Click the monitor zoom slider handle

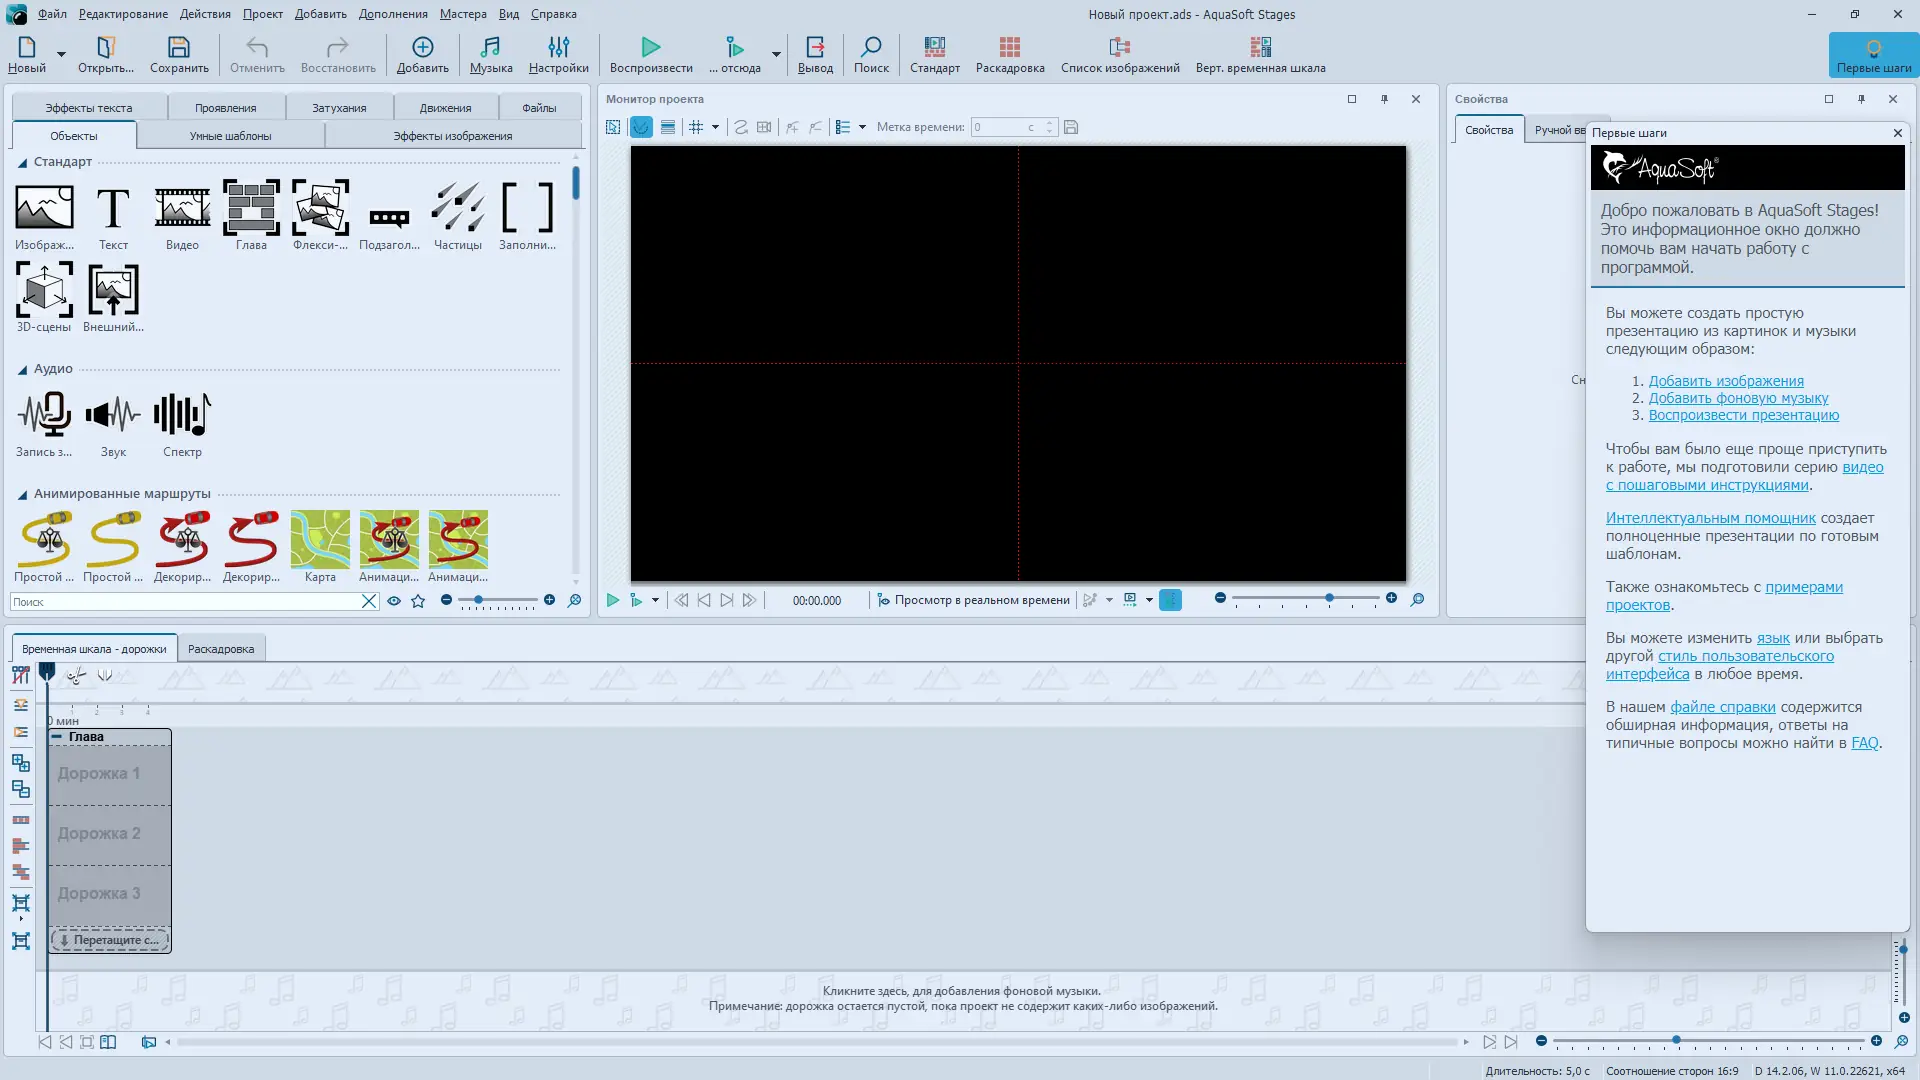(1329, 598)
